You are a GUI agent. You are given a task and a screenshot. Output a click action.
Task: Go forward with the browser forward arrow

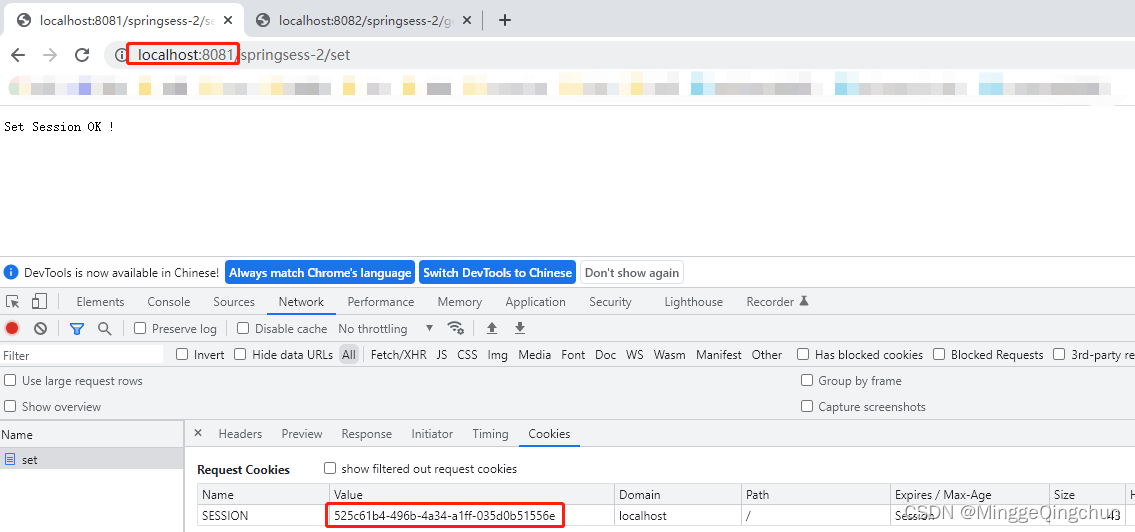(x=50, y=55)
